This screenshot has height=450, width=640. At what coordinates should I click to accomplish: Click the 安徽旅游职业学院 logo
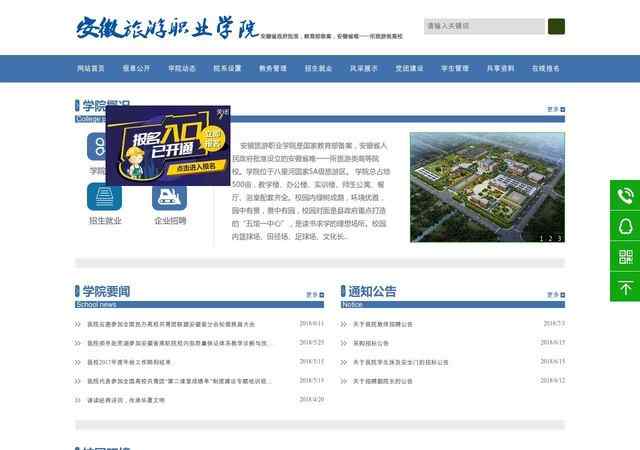165,27
